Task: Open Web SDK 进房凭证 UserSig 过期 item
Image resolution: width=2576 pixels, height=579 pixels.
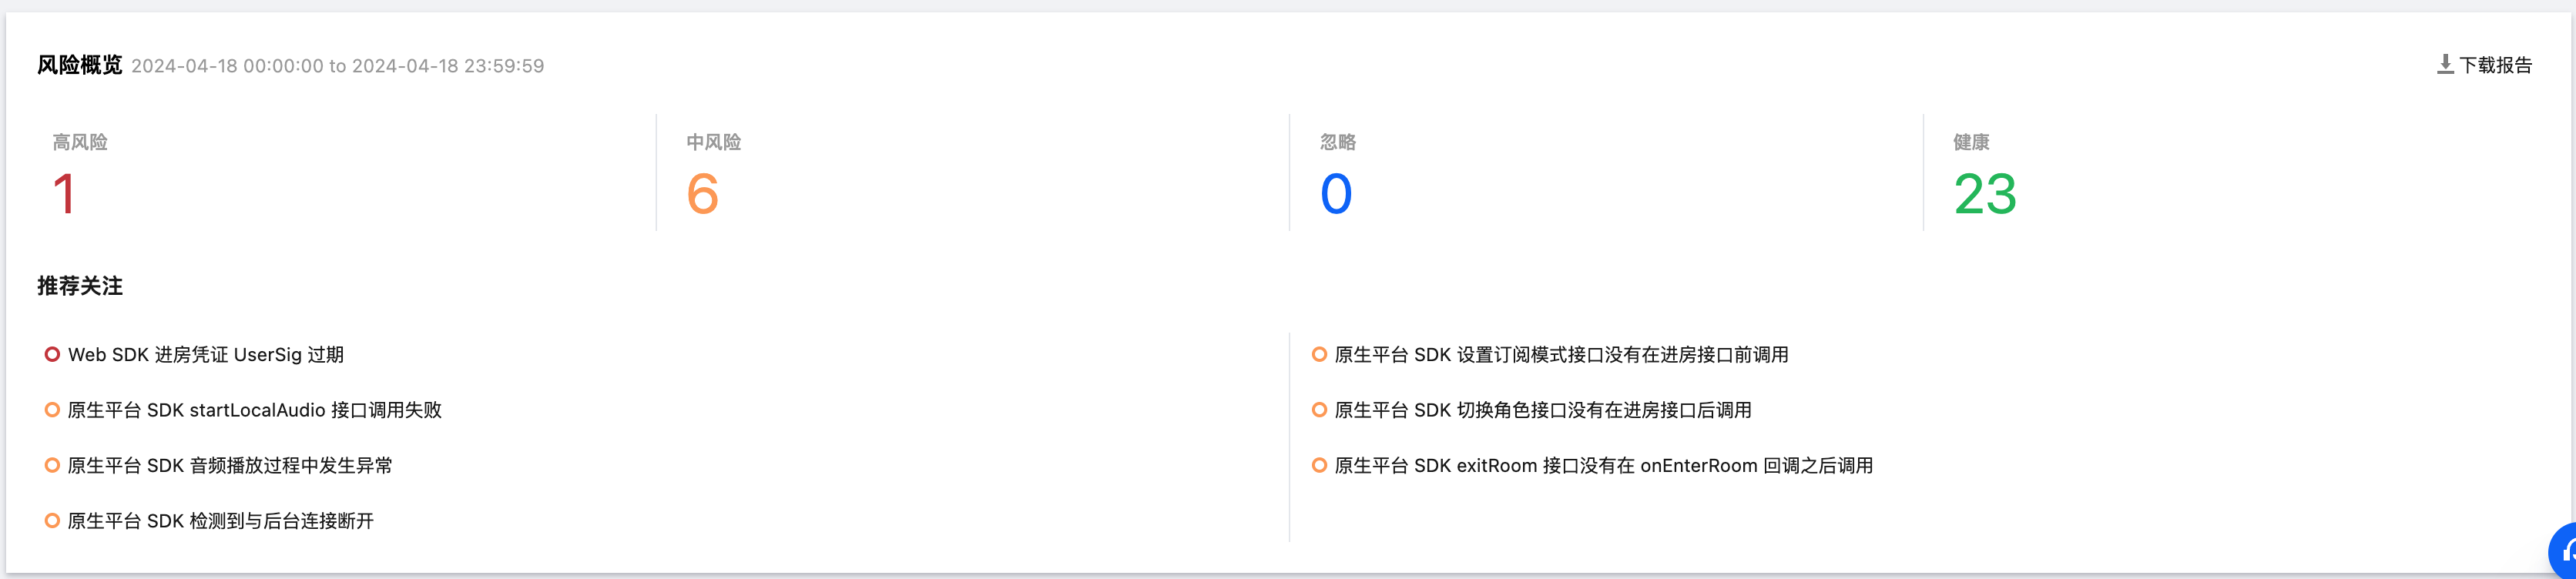Action: [x=206, y=355]
